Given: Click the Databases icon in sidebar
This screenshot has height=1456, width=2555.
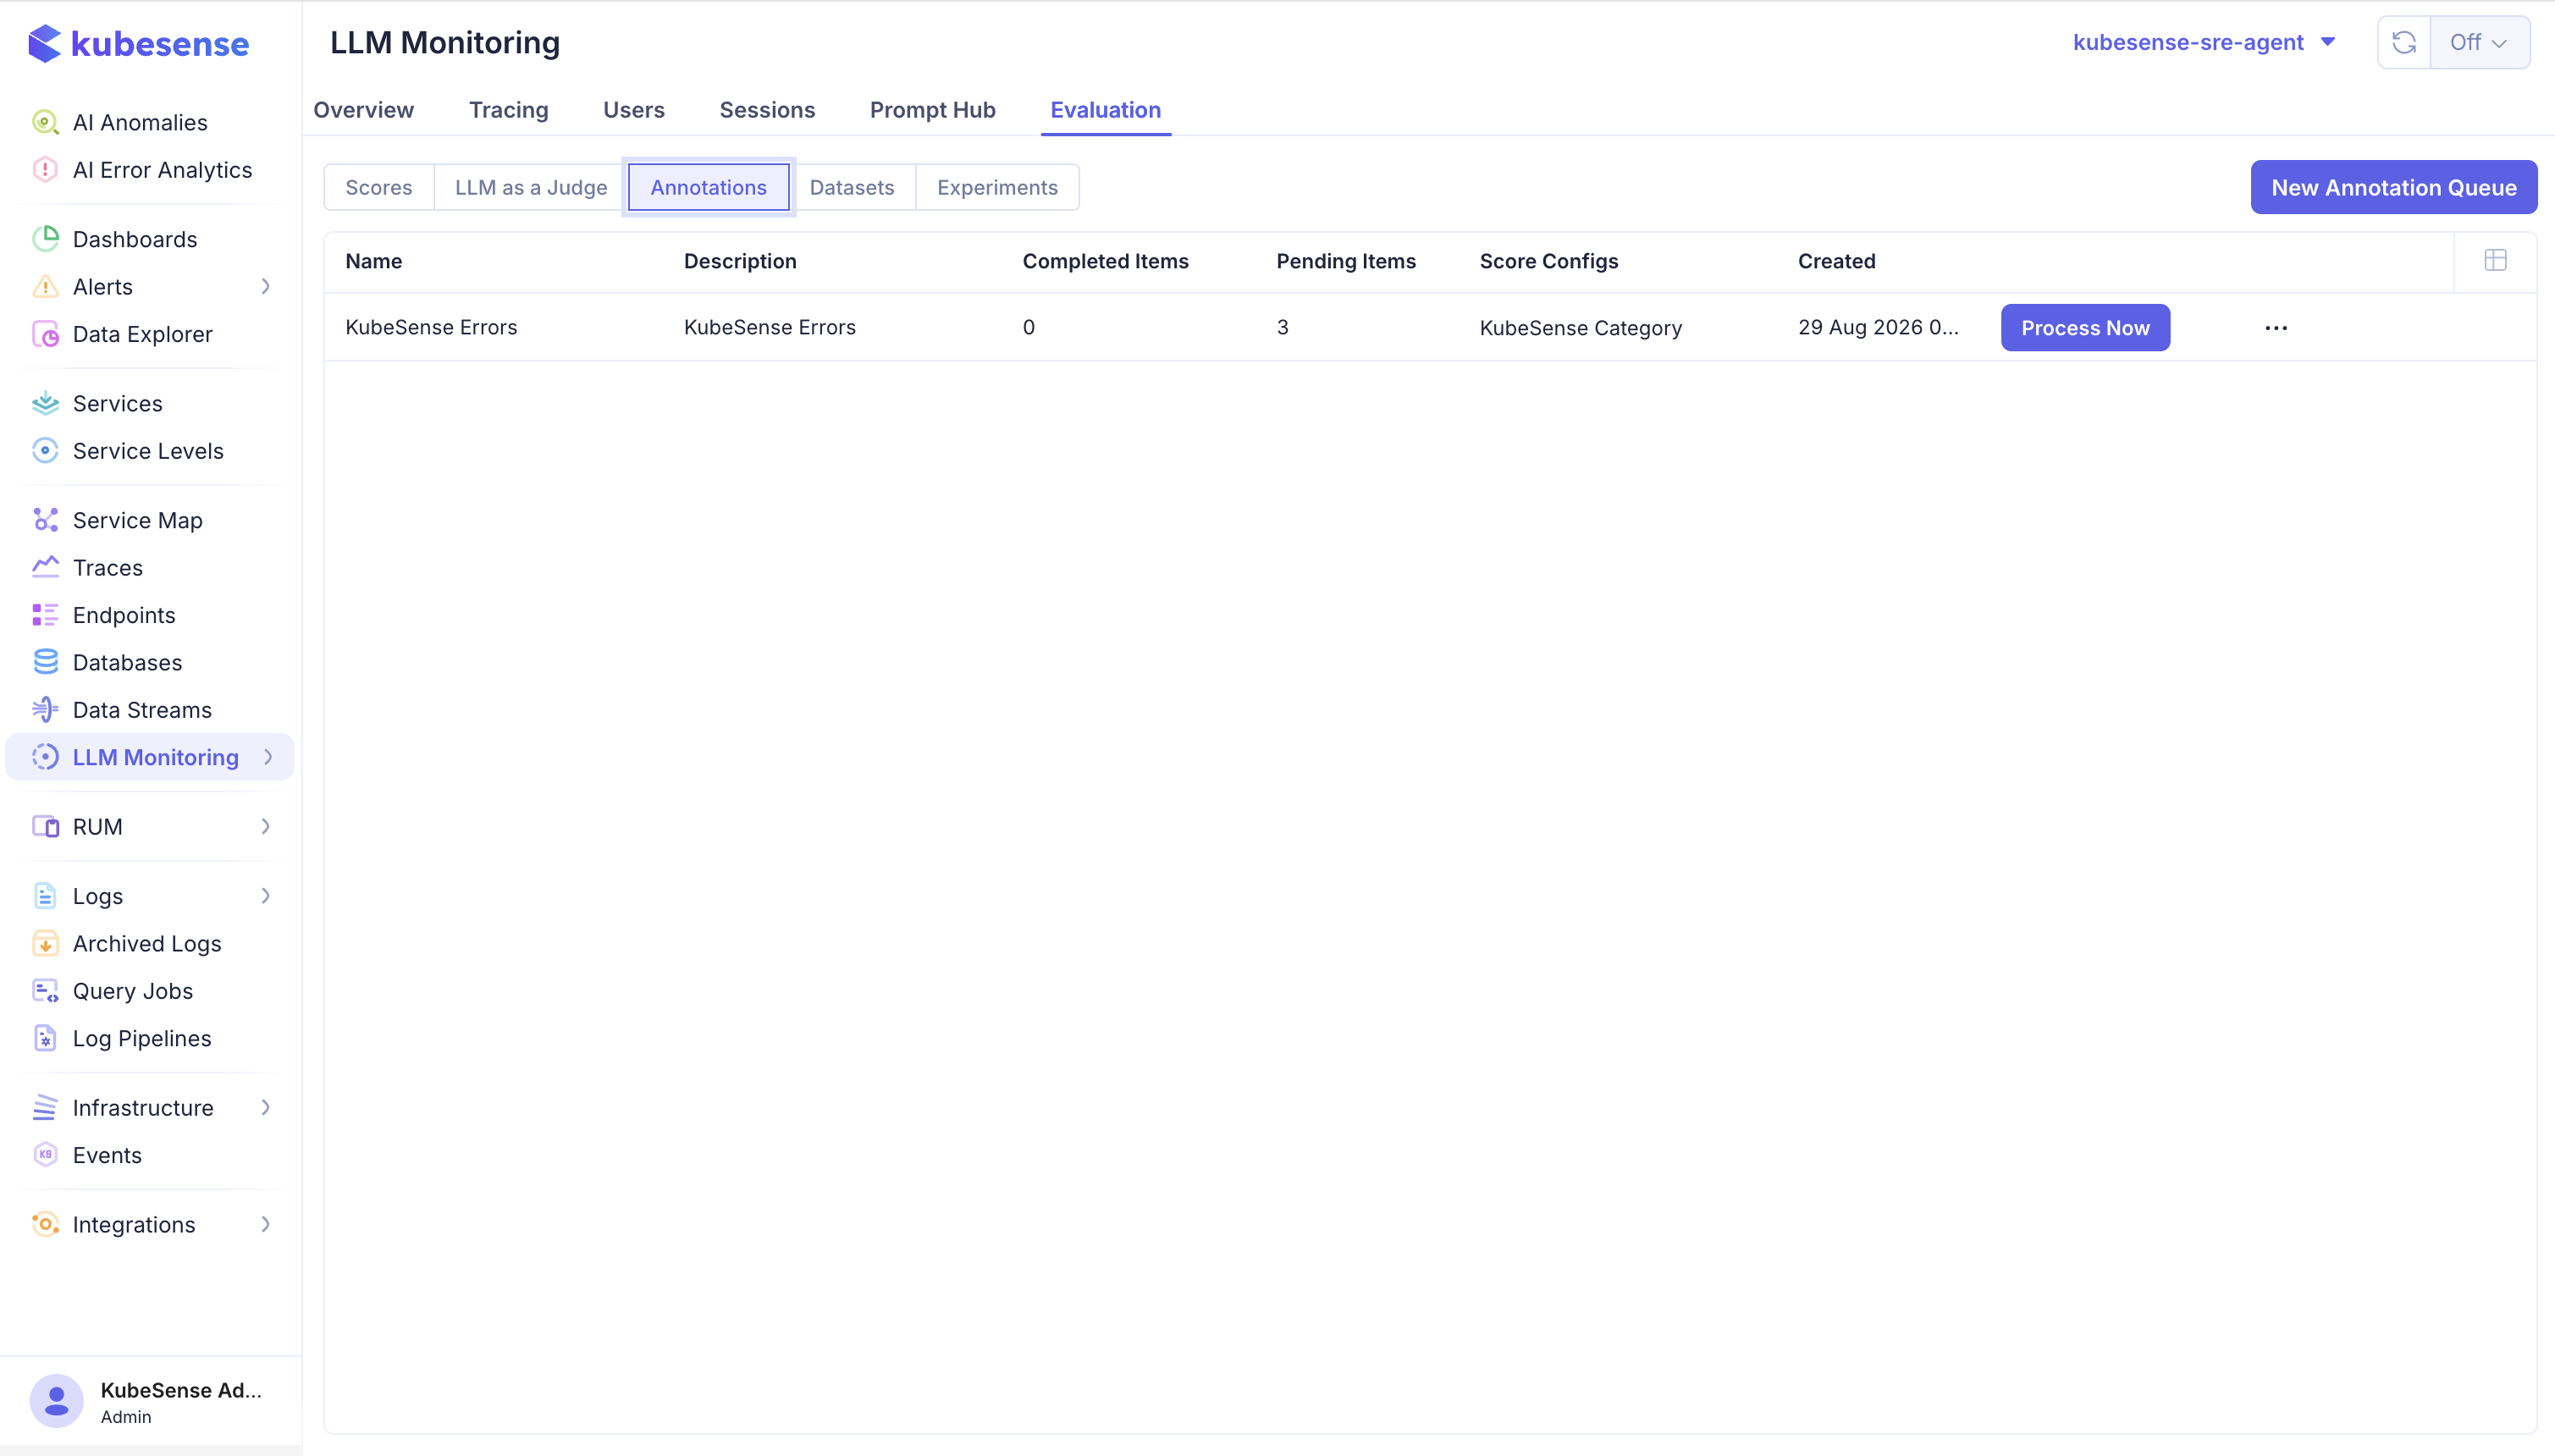Looking at the screenshot, I should click(45, 662).
